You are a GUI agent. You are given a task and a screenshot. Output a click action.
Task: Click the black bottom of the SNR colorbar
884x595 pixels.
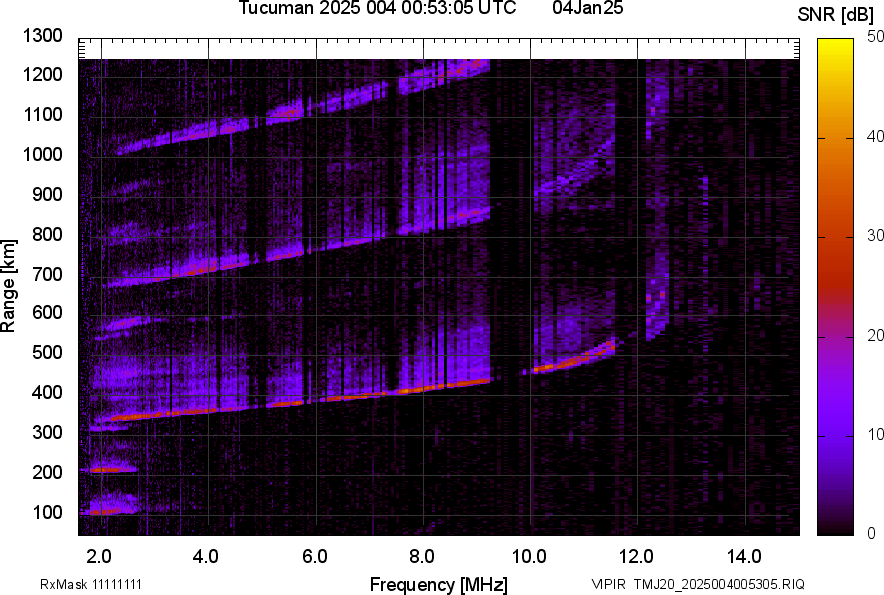pyautogui.click(x=835, y=529)
